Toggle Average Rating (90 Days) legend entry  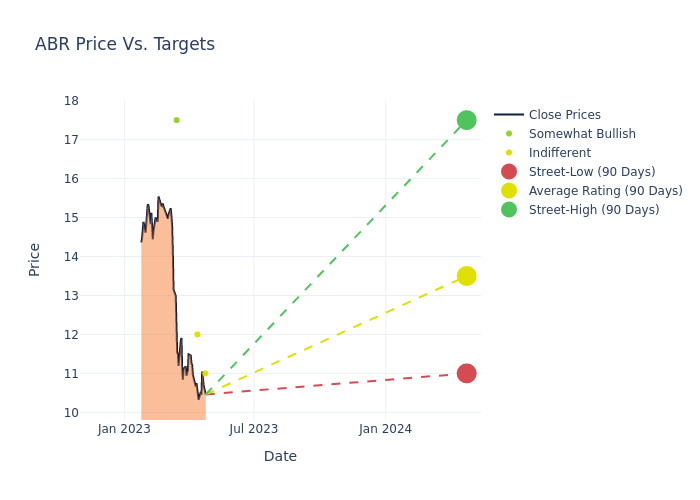click(605, 191)
